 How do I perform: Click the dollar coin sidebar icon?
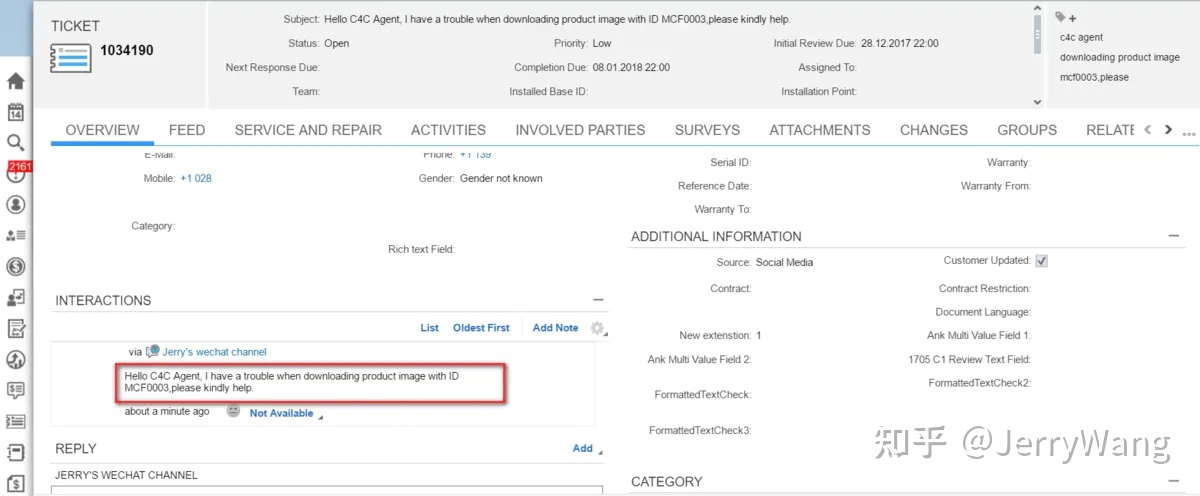pos(16,267)
